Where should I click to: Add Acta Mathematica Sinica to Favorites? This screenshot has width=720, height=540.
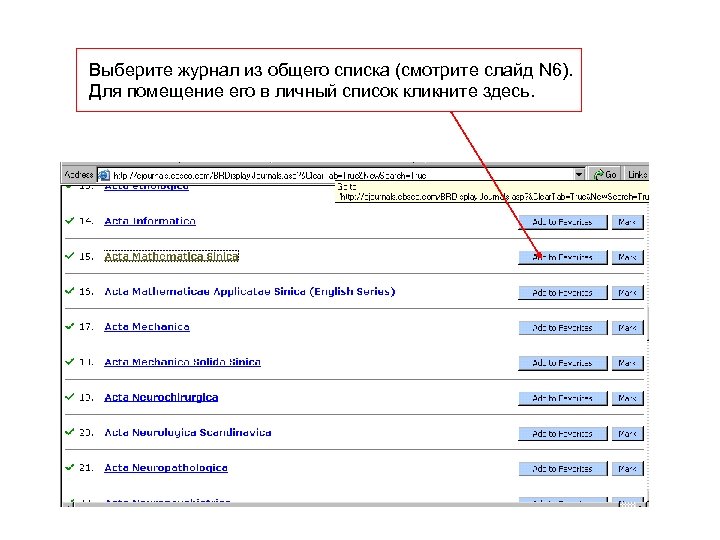coord(562,257)
